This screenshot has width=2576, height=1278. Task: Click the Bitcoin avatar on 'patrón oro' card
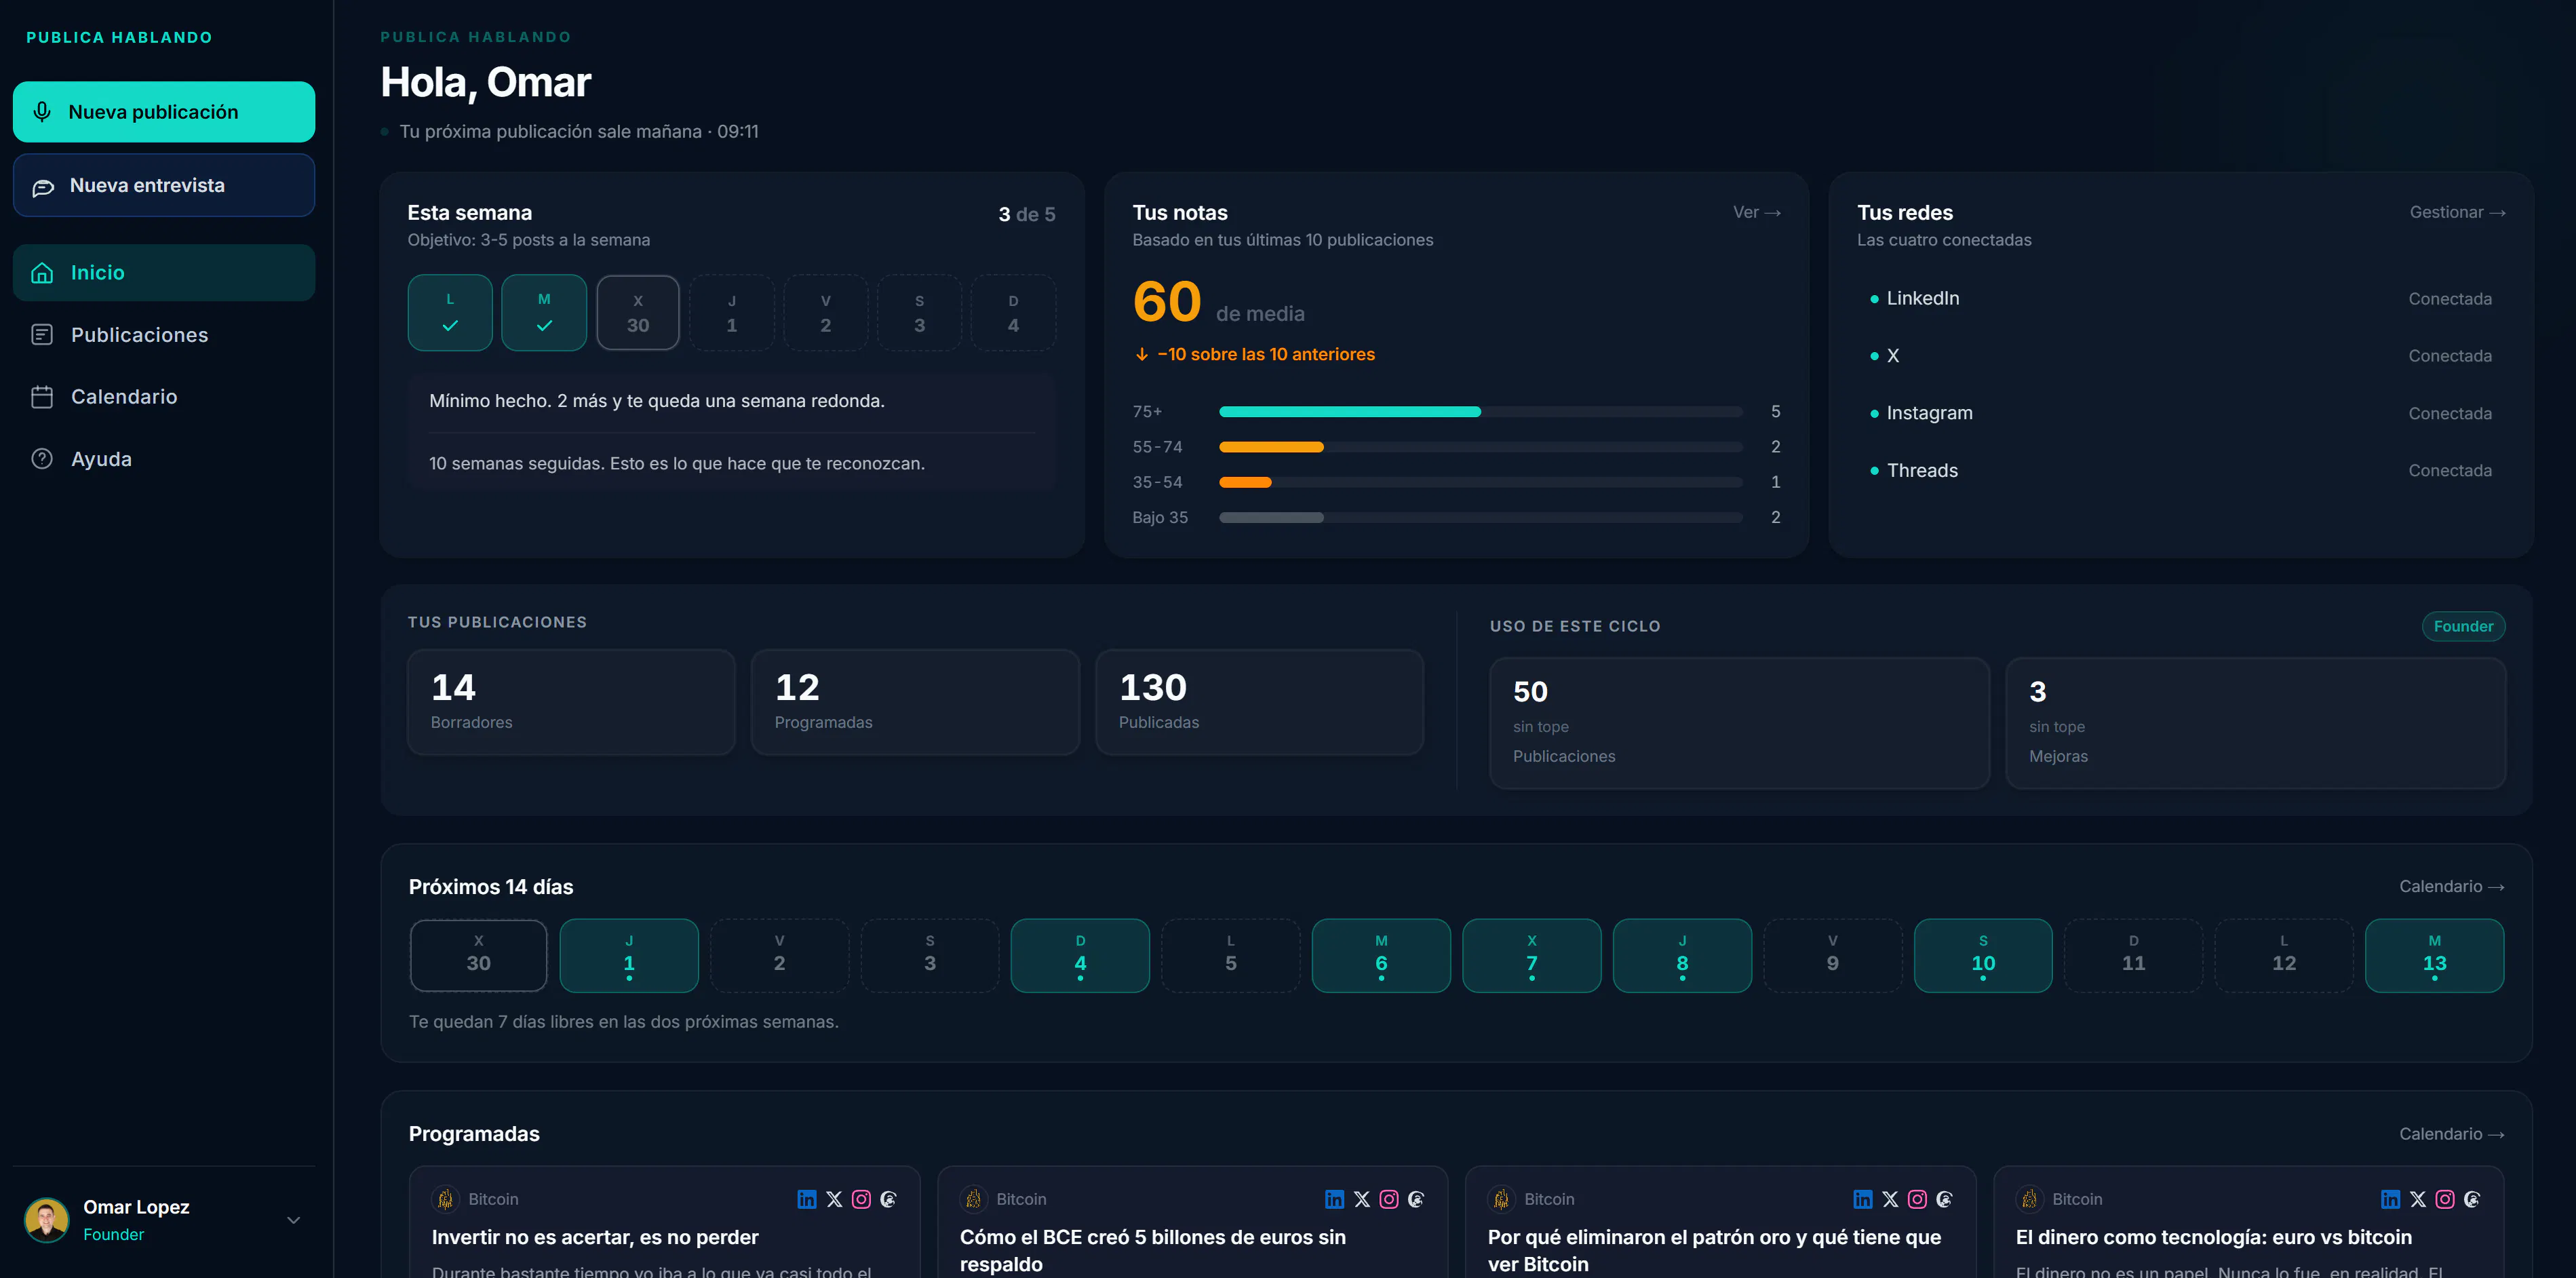click(1501, 1199)
